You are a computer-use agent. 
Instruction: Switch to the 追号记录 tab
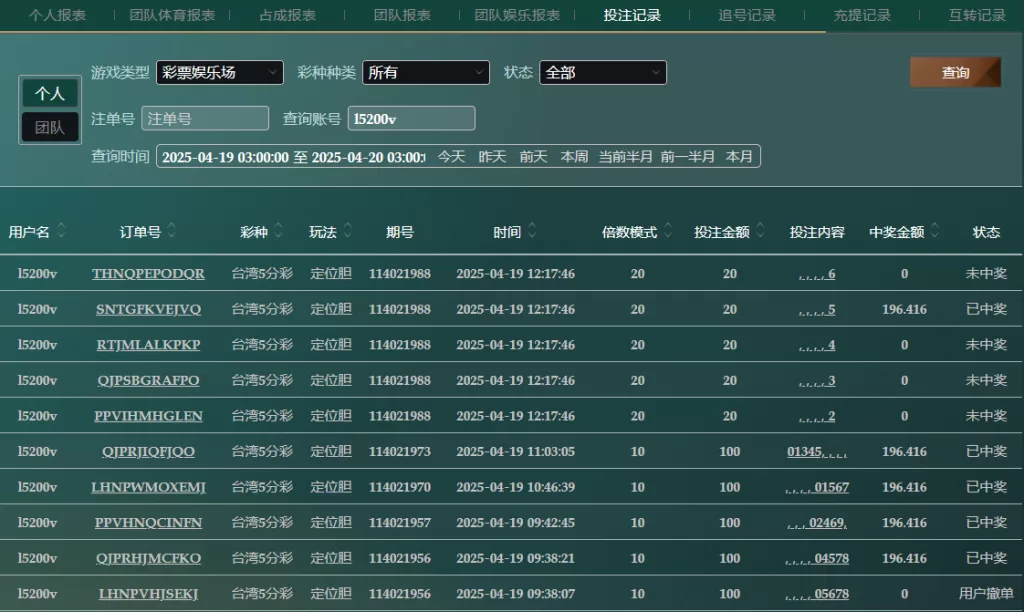[747, 15]
